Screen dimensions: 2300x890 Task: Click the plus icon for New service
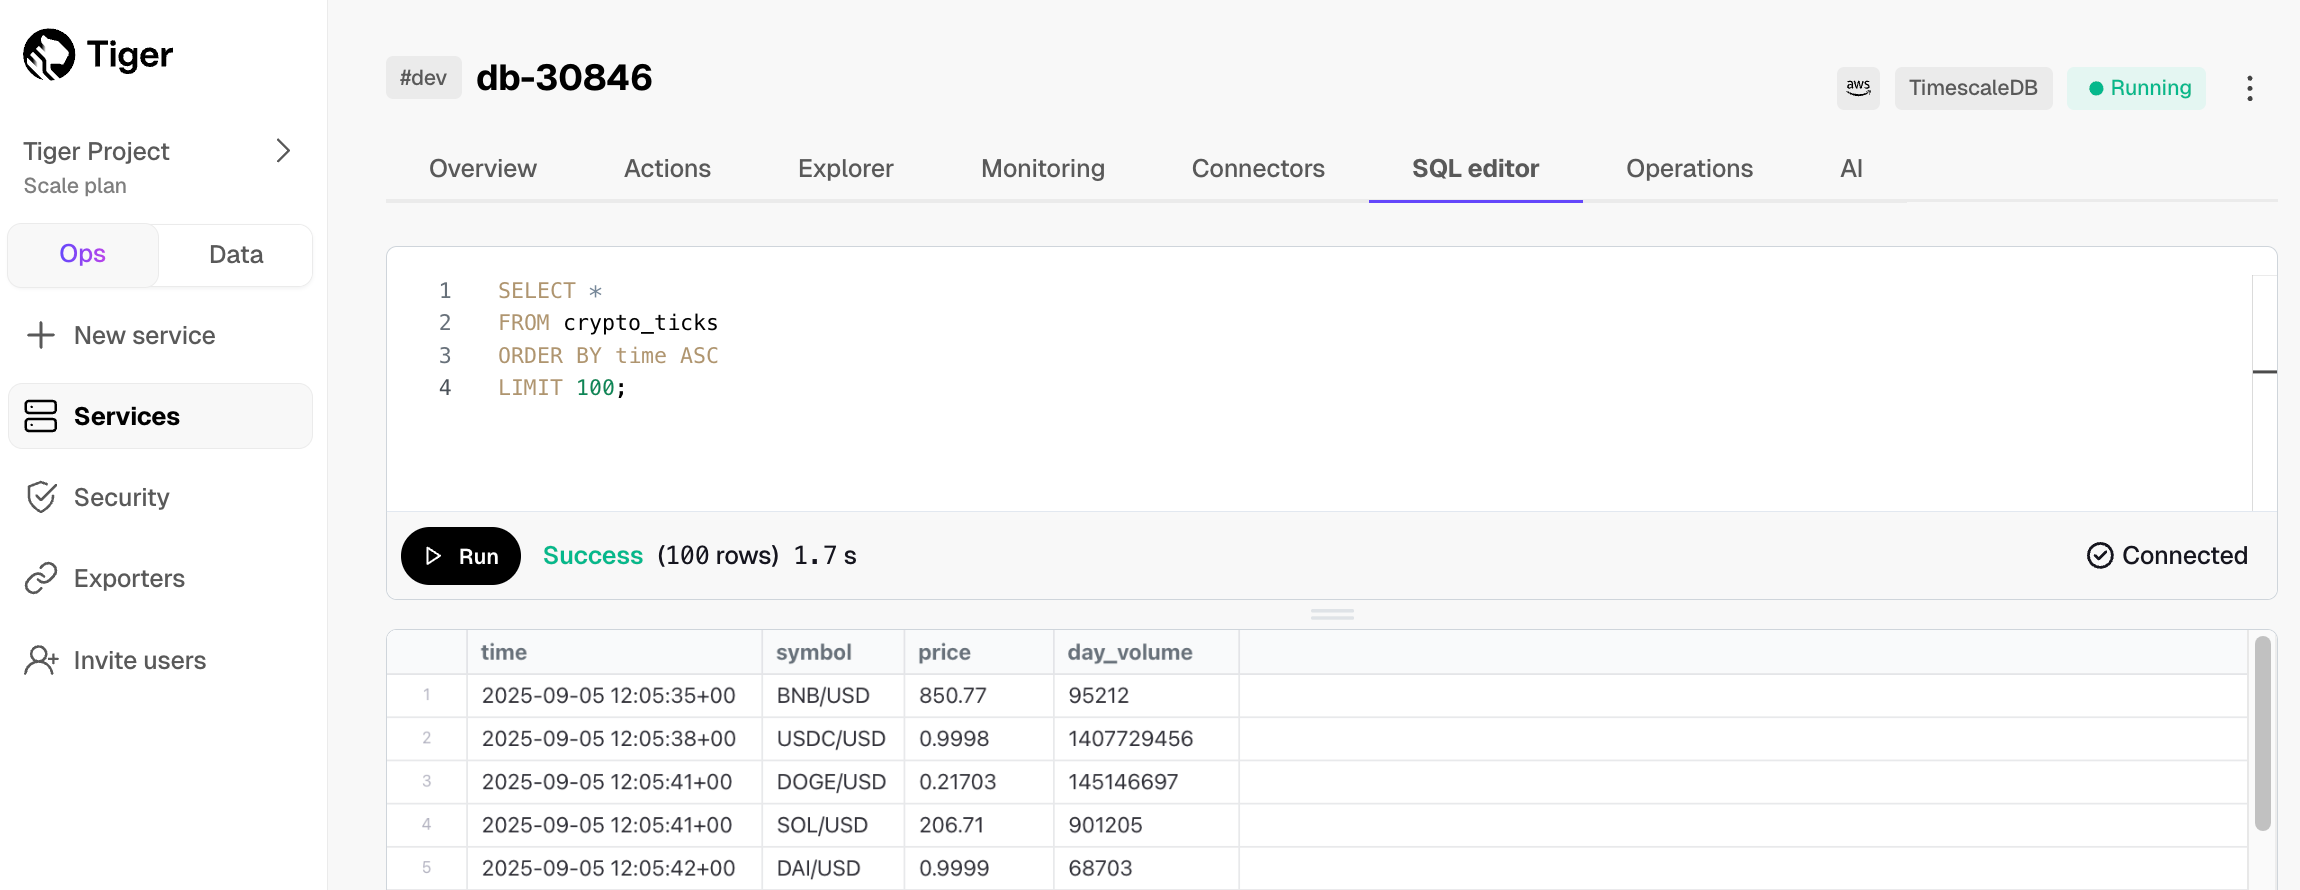[41, 335]
